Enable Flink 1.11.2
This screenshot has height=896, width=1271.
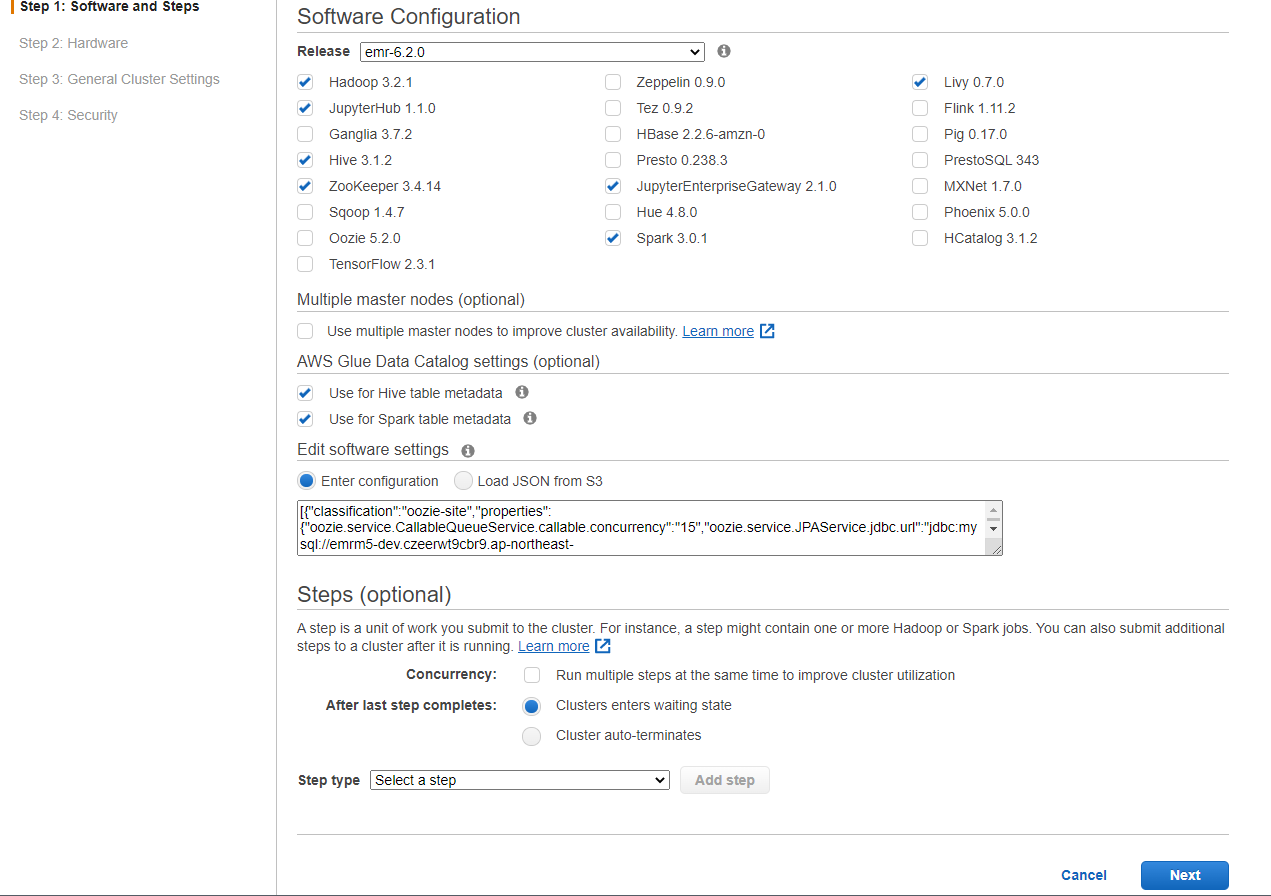pyautogui.click(x=920, y=108)
